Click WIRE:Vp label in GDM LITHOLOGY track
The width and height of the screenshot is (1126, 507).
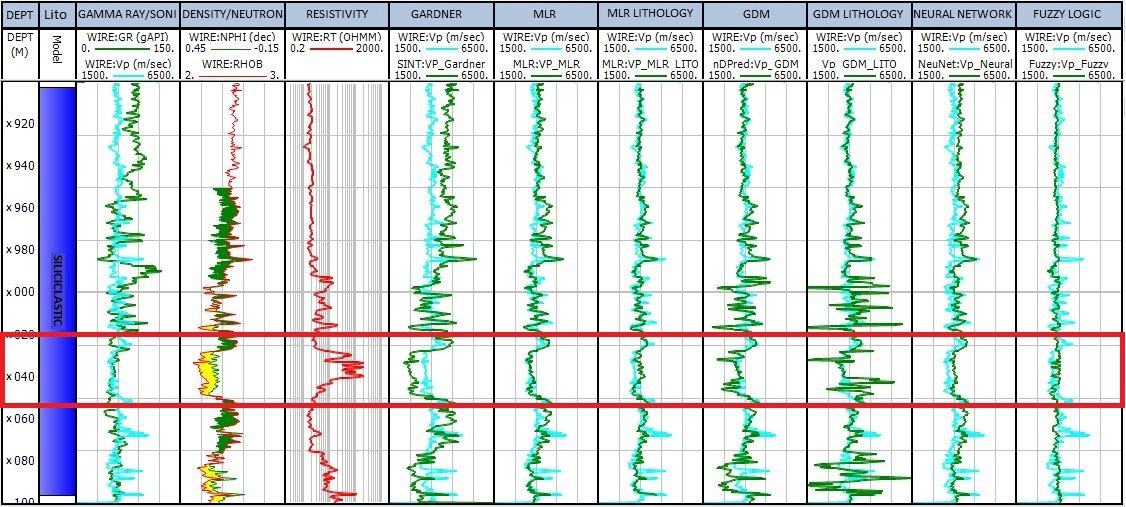[859, 35]
